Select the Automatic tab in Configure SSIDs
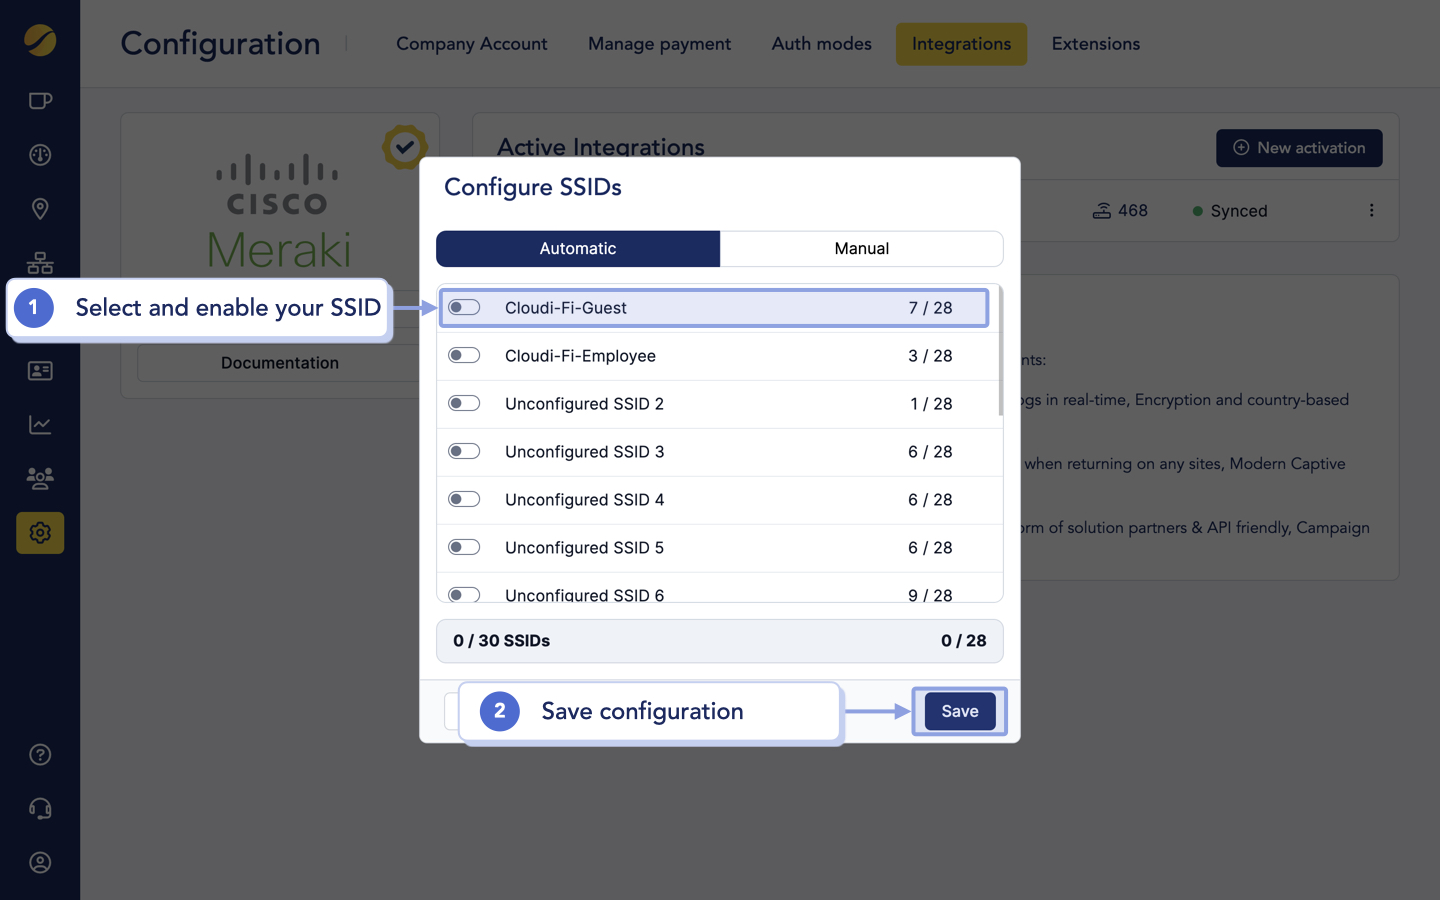1440x900 pixels. [578, 248]
